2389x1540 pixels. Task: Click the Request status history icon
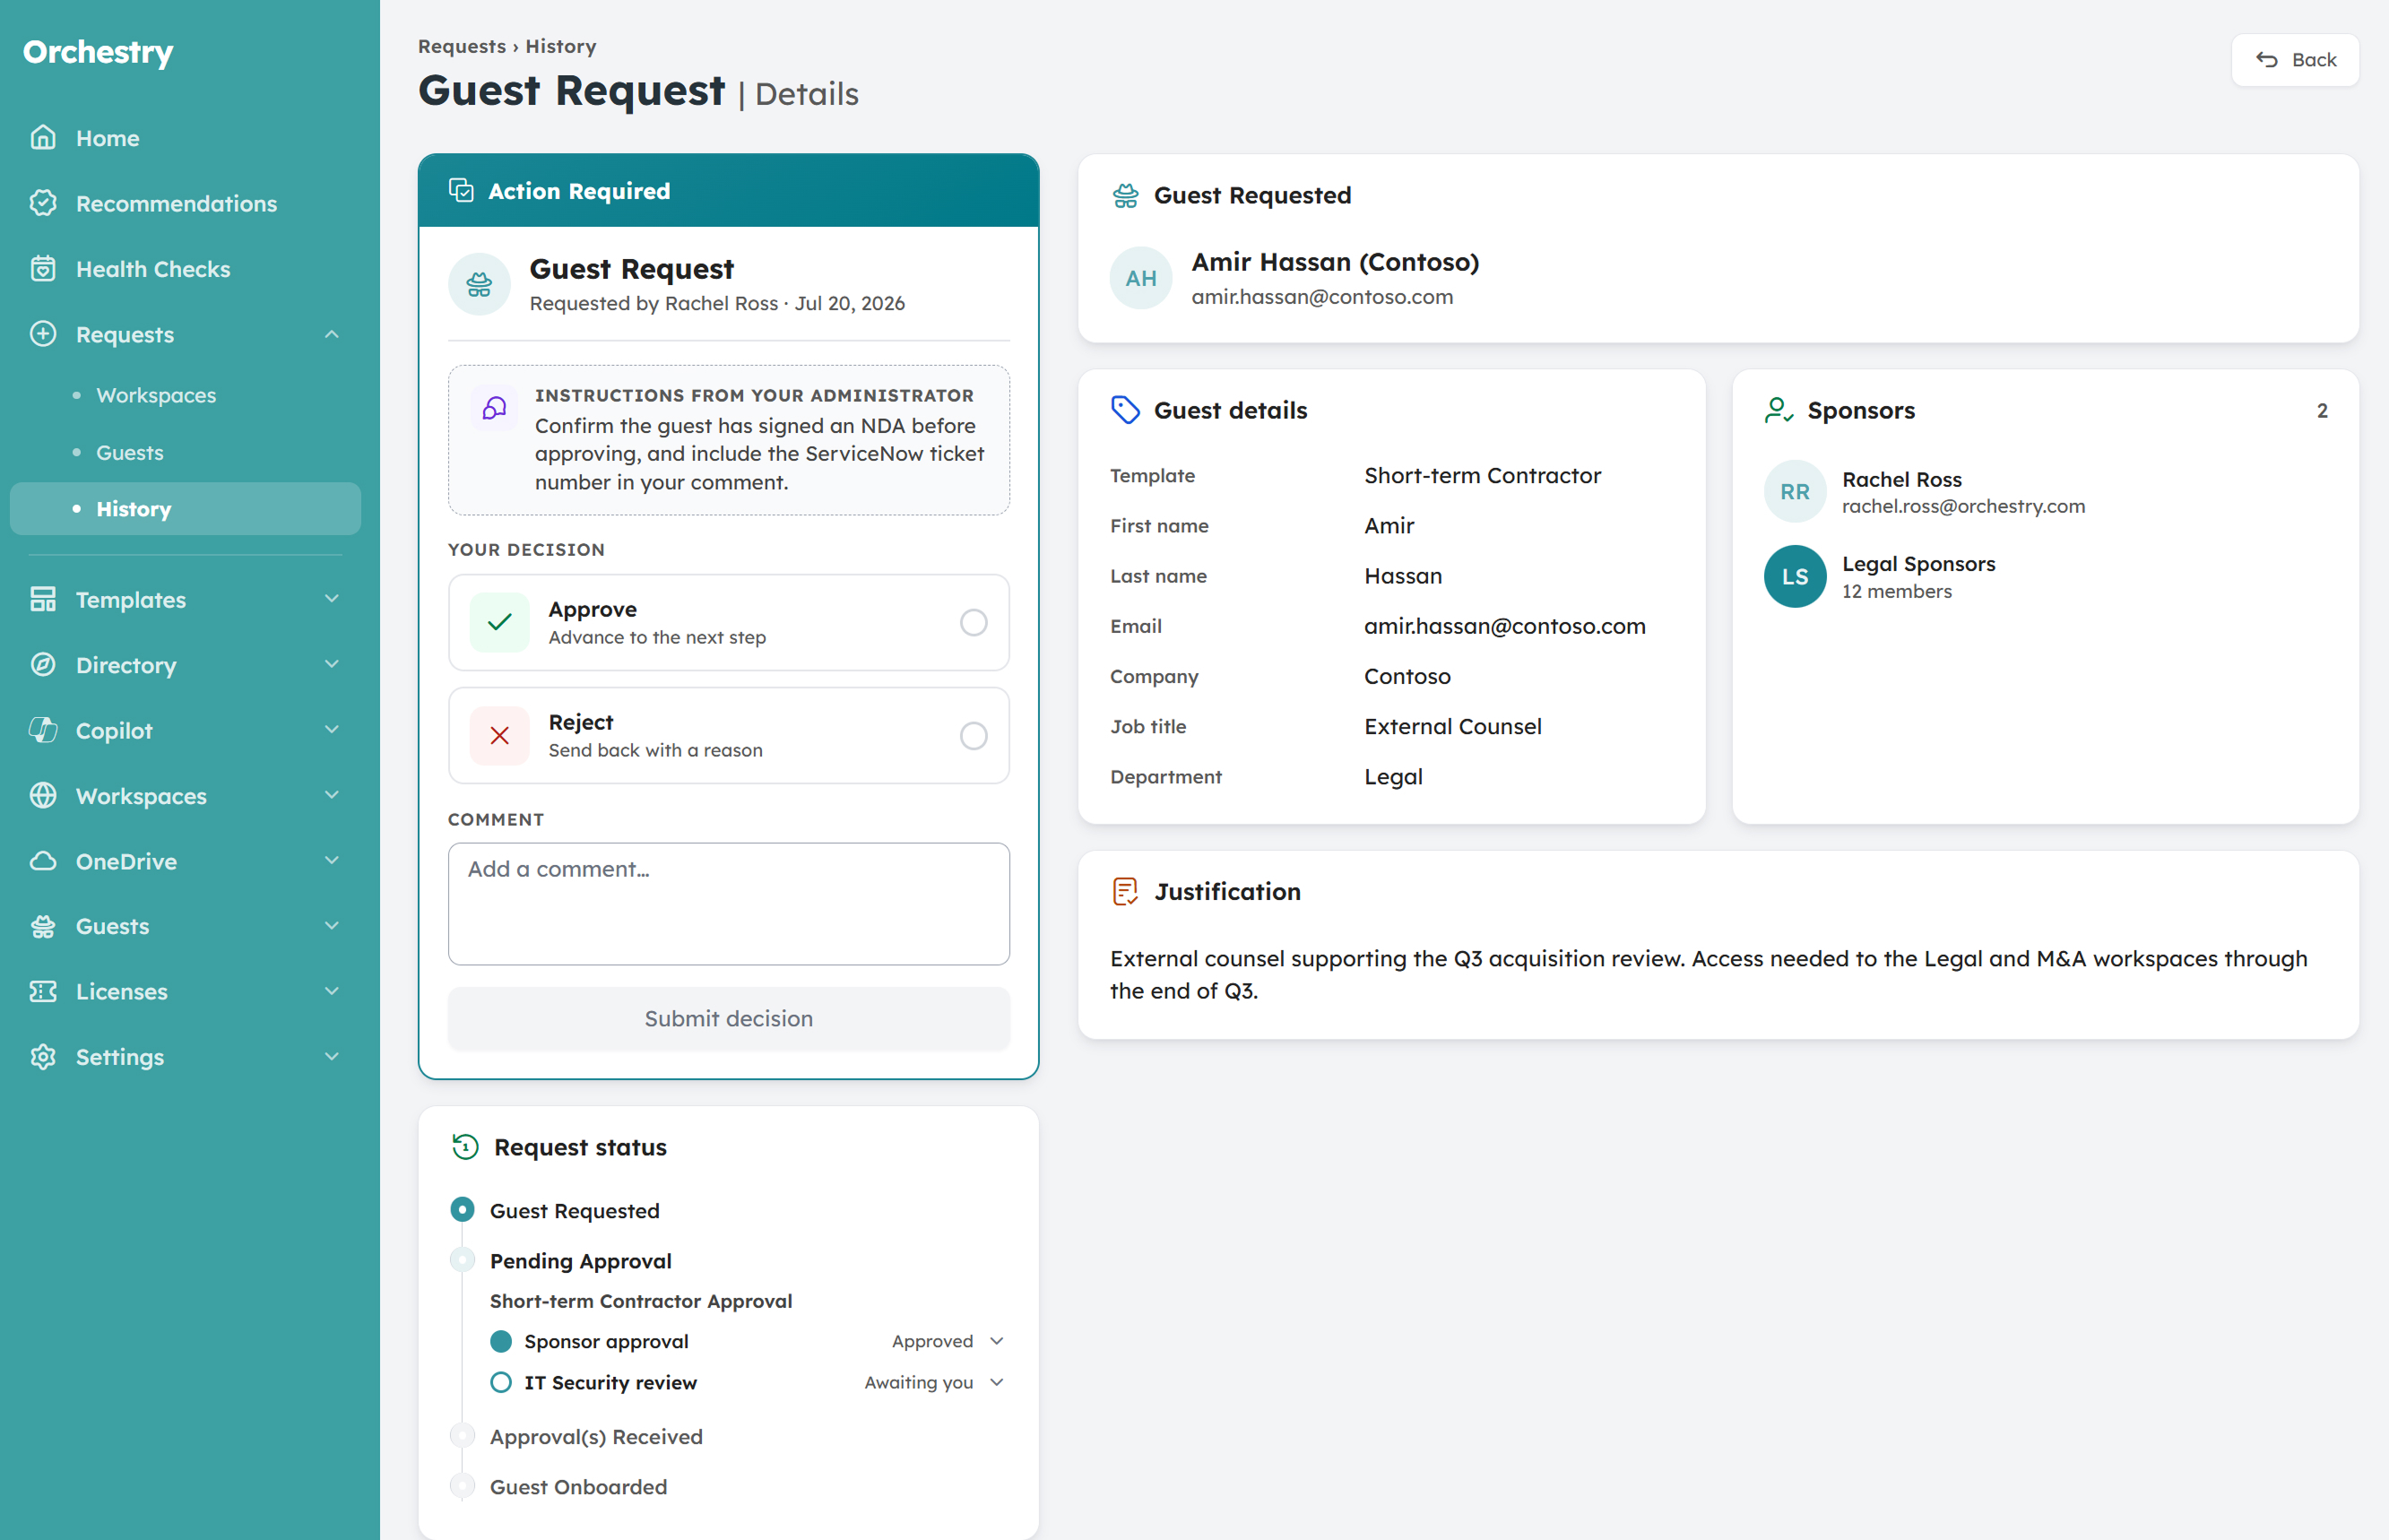[x=465, y=1147]
